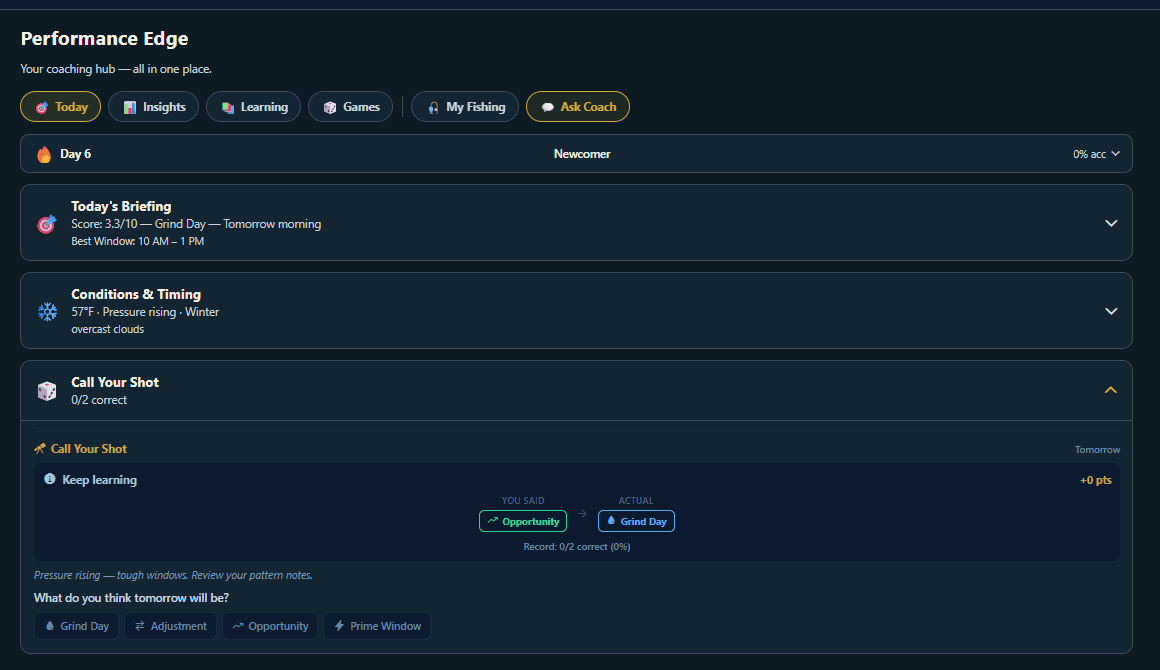Click the telescope icon by Call Your Shot
Image resolution: width=1160 pixels, height=670 pixels.
click(40, 449)
